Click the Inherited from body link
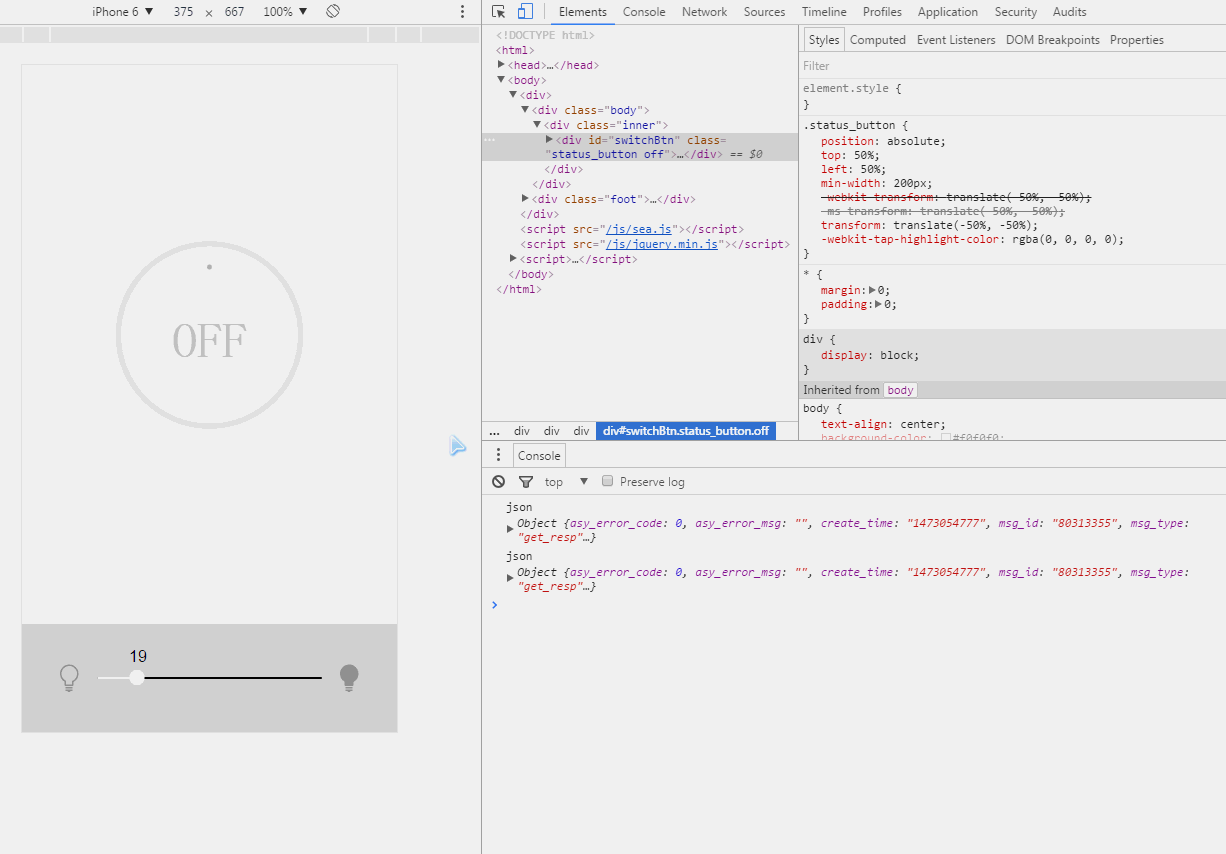The width and height of the screenshot is (1226, 854). 900,390
